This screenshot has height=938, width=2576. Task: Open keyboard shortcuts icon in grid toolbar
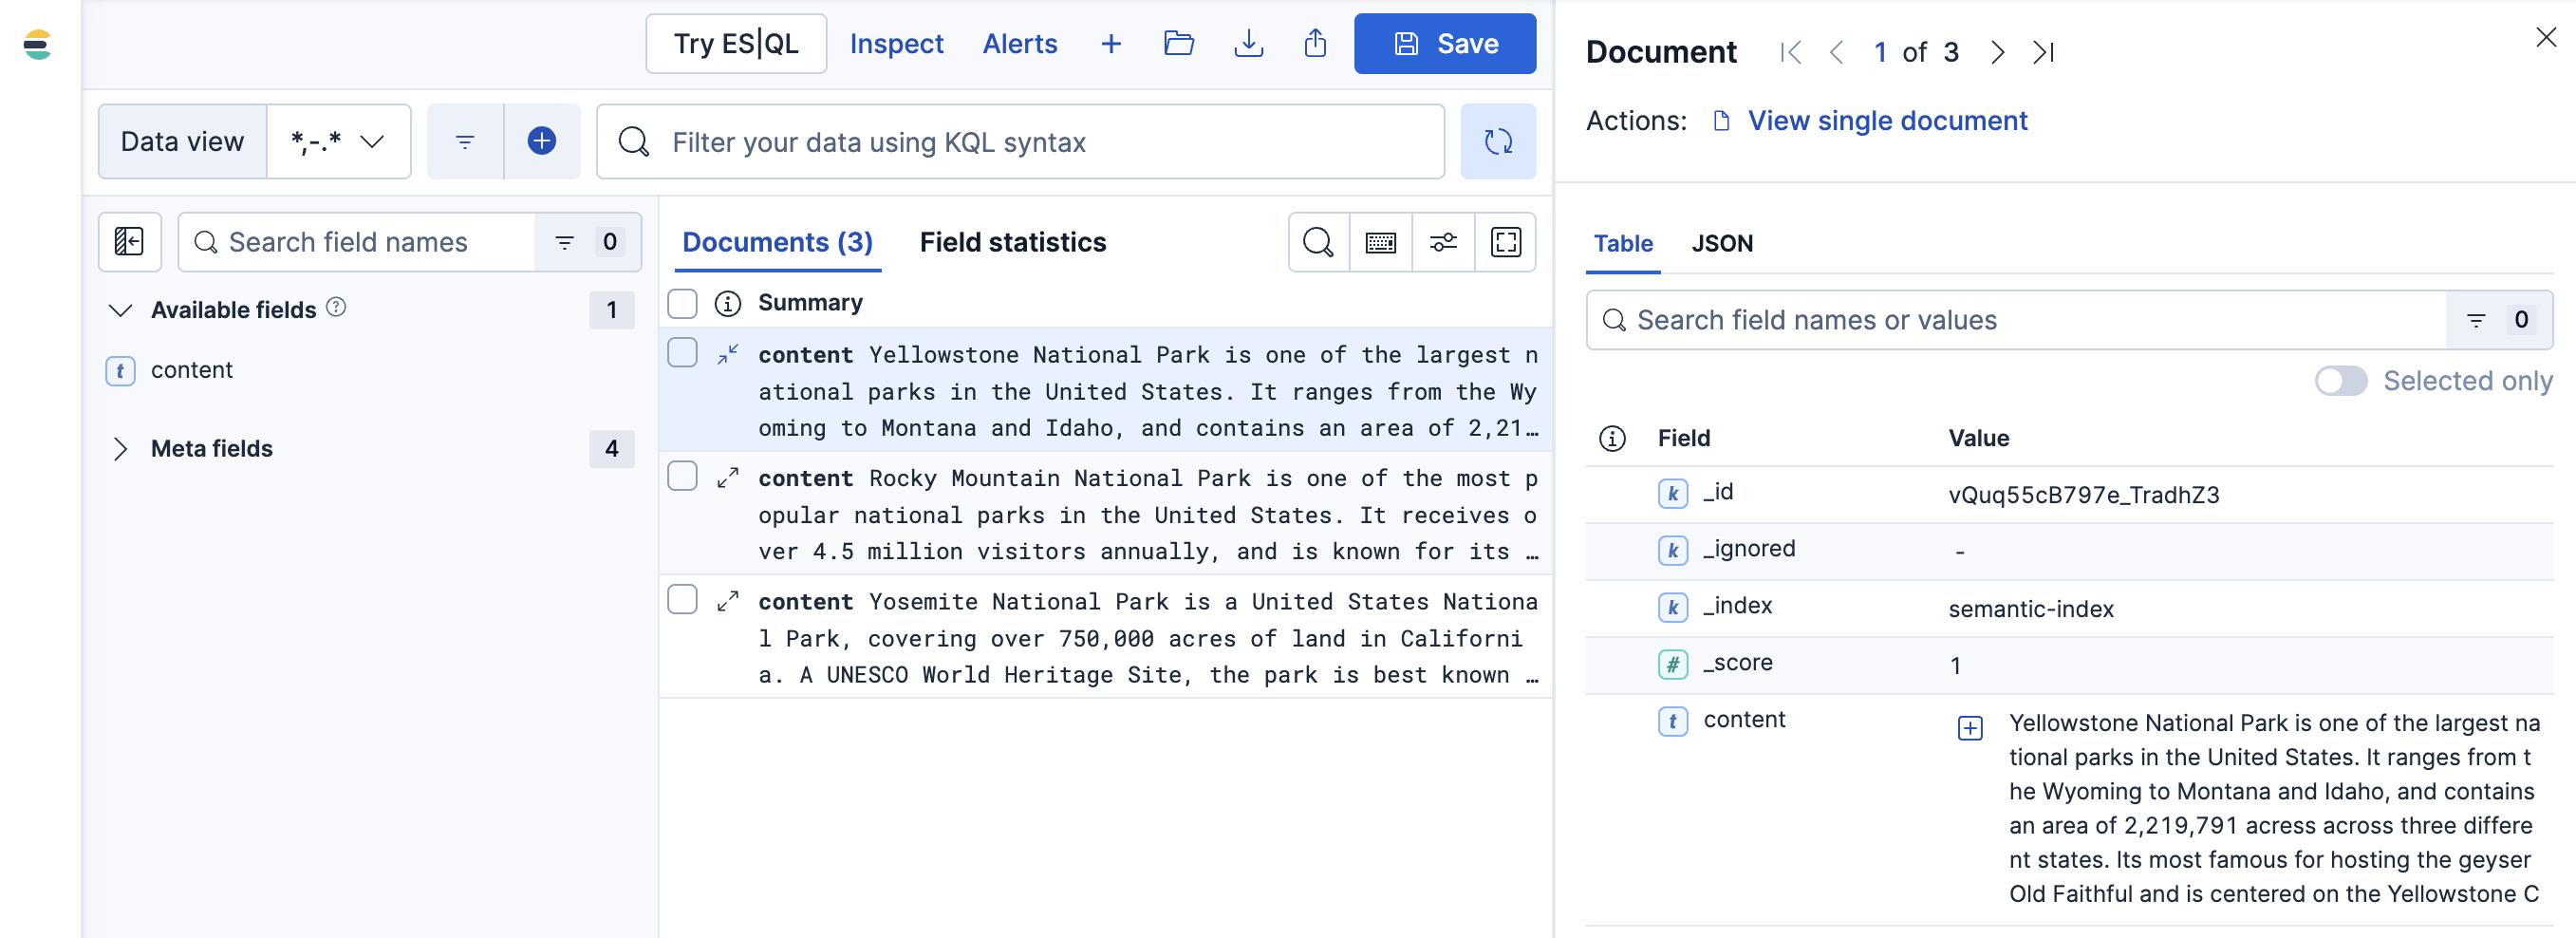point(1380,242)
